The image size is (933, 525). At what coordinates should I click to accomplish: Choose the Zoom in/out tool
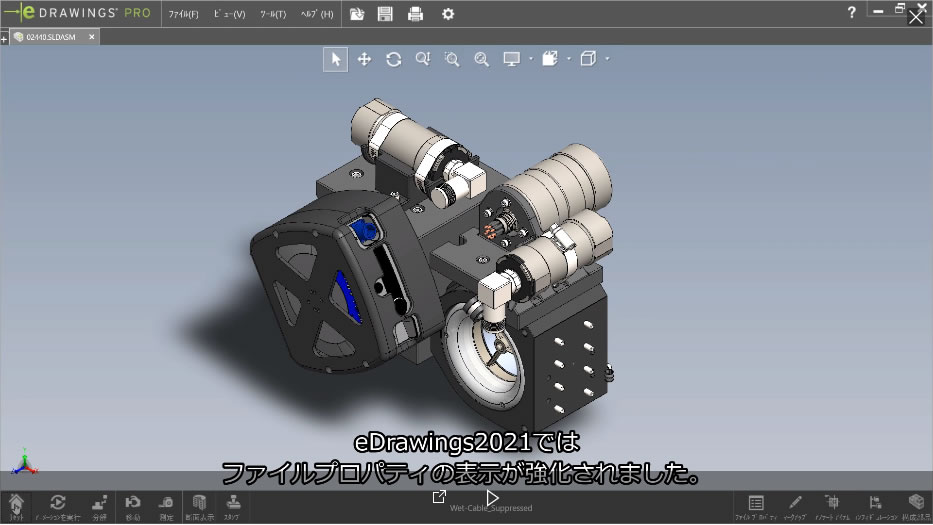(423, 59)
